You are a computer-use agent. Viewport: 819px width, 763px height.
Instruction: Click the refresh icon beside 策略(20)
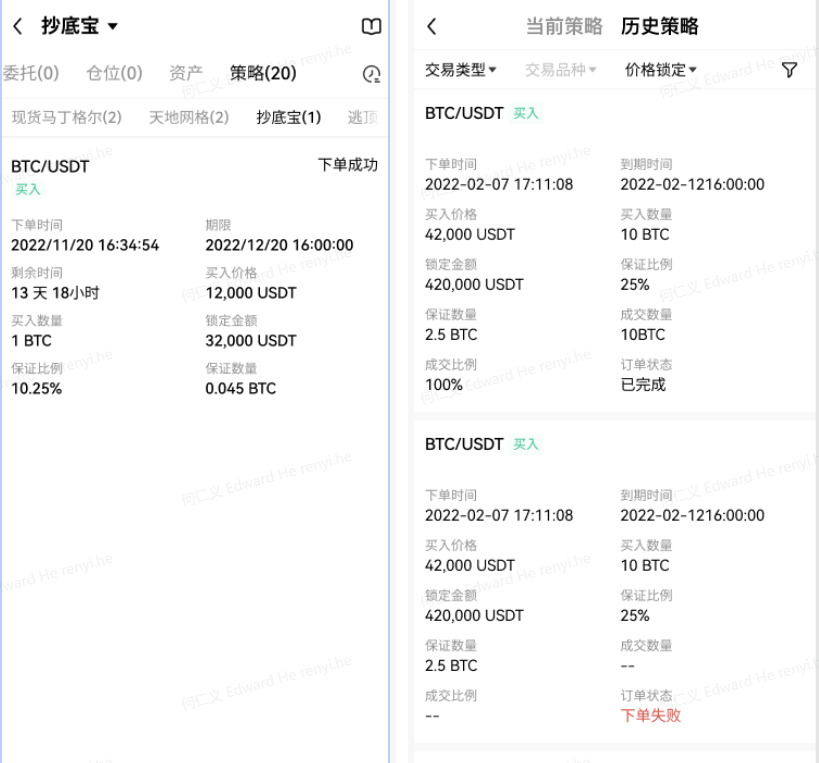click(x=370, y=73)
